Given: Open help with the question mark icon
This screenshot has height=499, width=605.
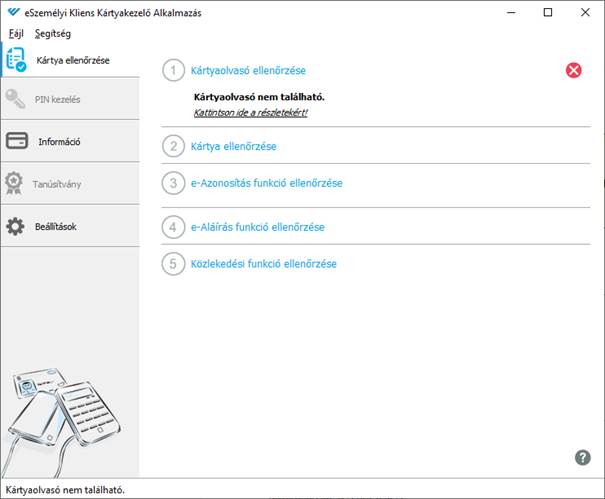Looking at the screenshot, I should [583, 458].
